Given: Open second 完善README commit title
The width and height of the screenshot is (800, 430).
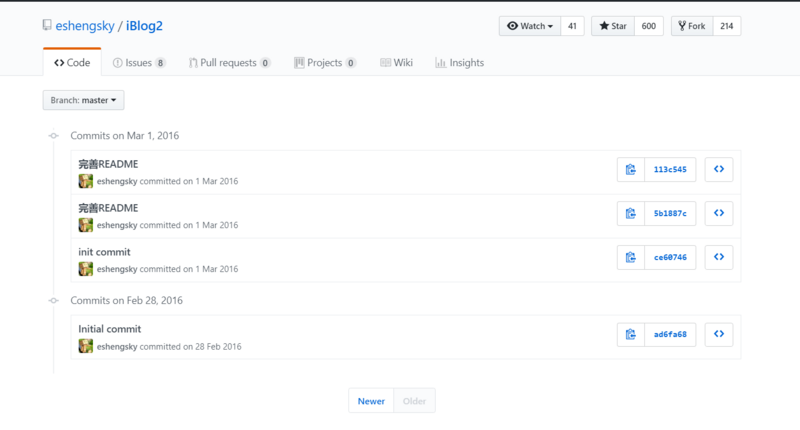Looking at the screenshot, I should [x=108, y=208].
